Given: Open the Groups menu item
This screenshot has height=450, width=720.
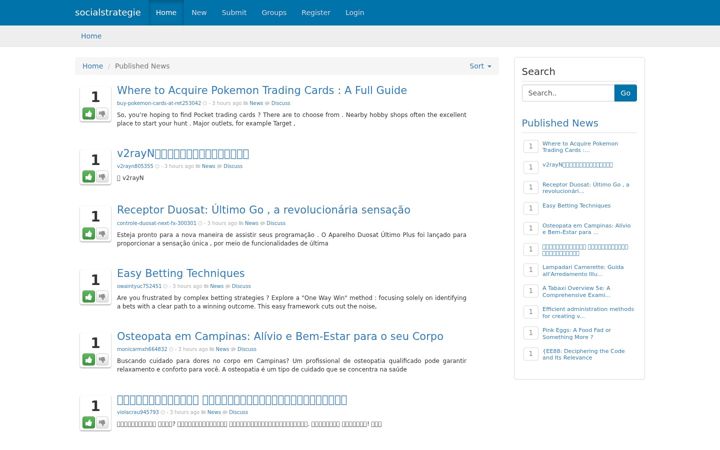Looking at the screenshot, I should pyautogui.click(x=274, y=12).
